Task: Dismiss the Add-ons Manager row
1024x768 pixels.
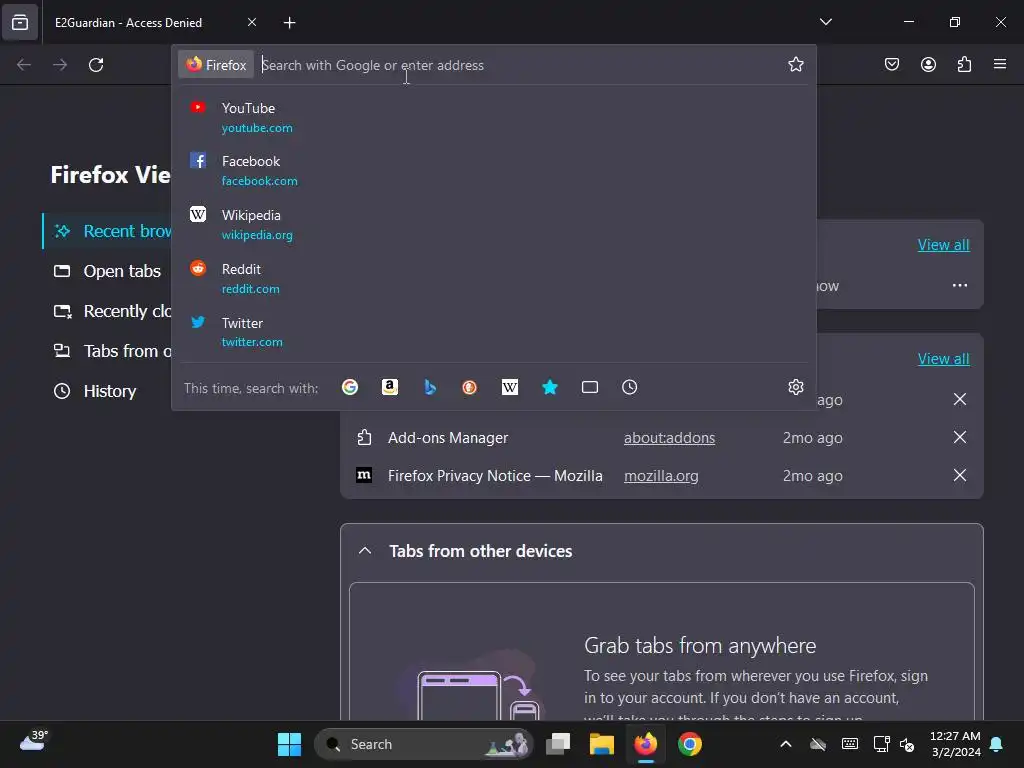Action: [x=959, y=437]
